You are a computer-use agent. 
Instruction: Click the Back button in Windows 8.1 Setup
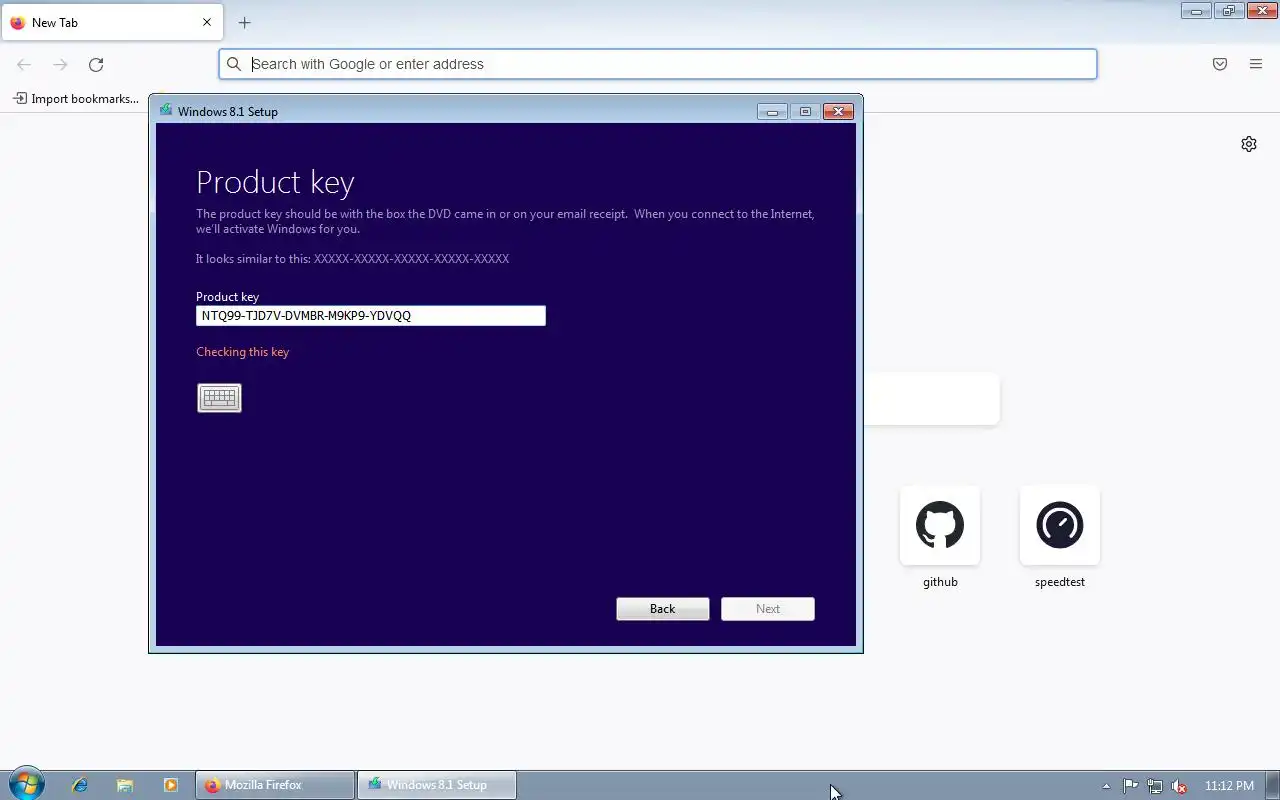pos(662,609)
